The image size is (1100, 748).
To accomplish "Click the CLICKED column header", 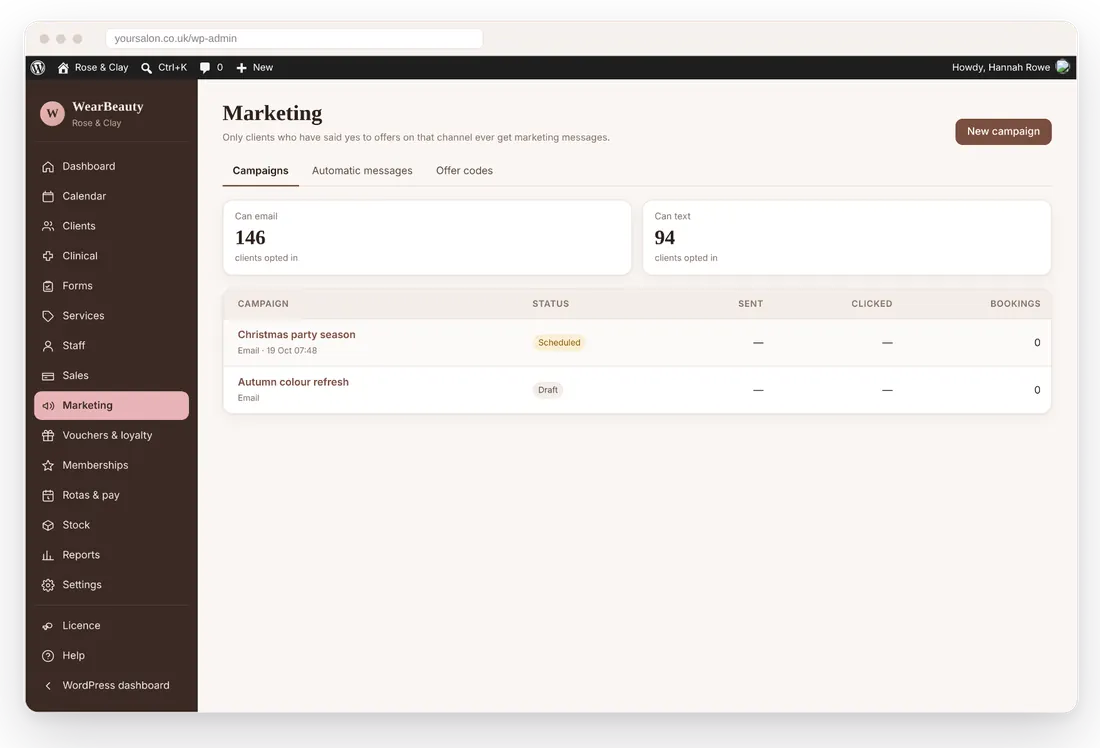I will (871, 304).
